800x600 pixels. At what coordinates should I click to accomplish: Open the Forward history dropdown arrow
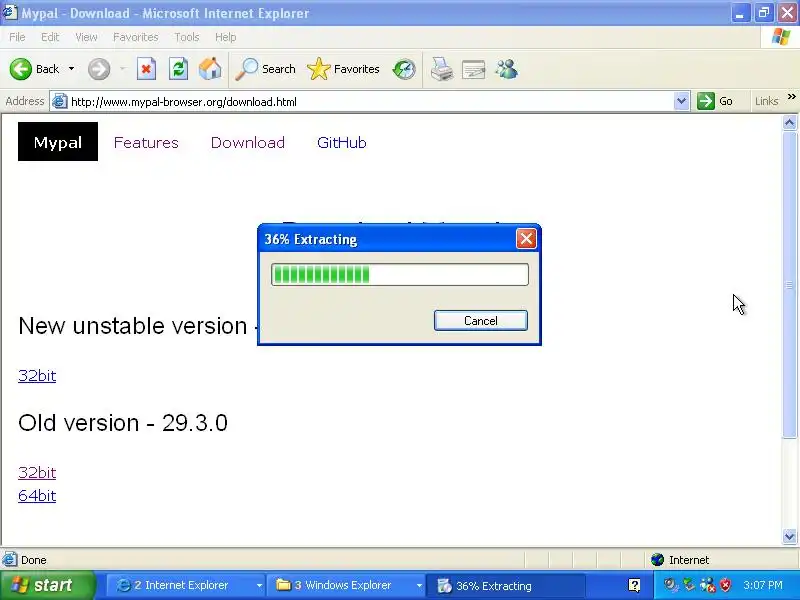tap(122, 69)
